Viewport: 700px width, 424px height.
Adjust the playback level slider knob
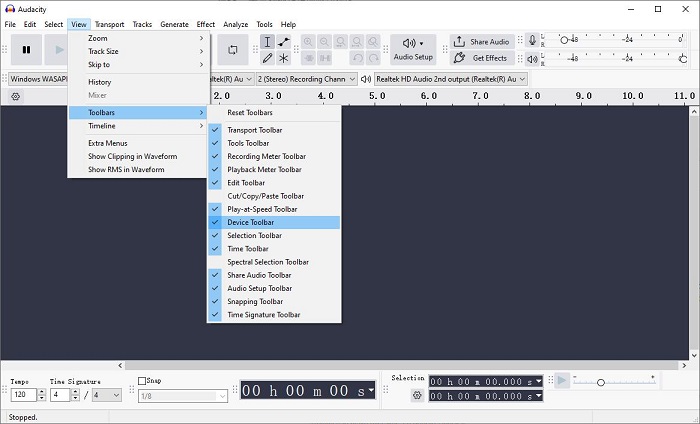pos(683,58)
